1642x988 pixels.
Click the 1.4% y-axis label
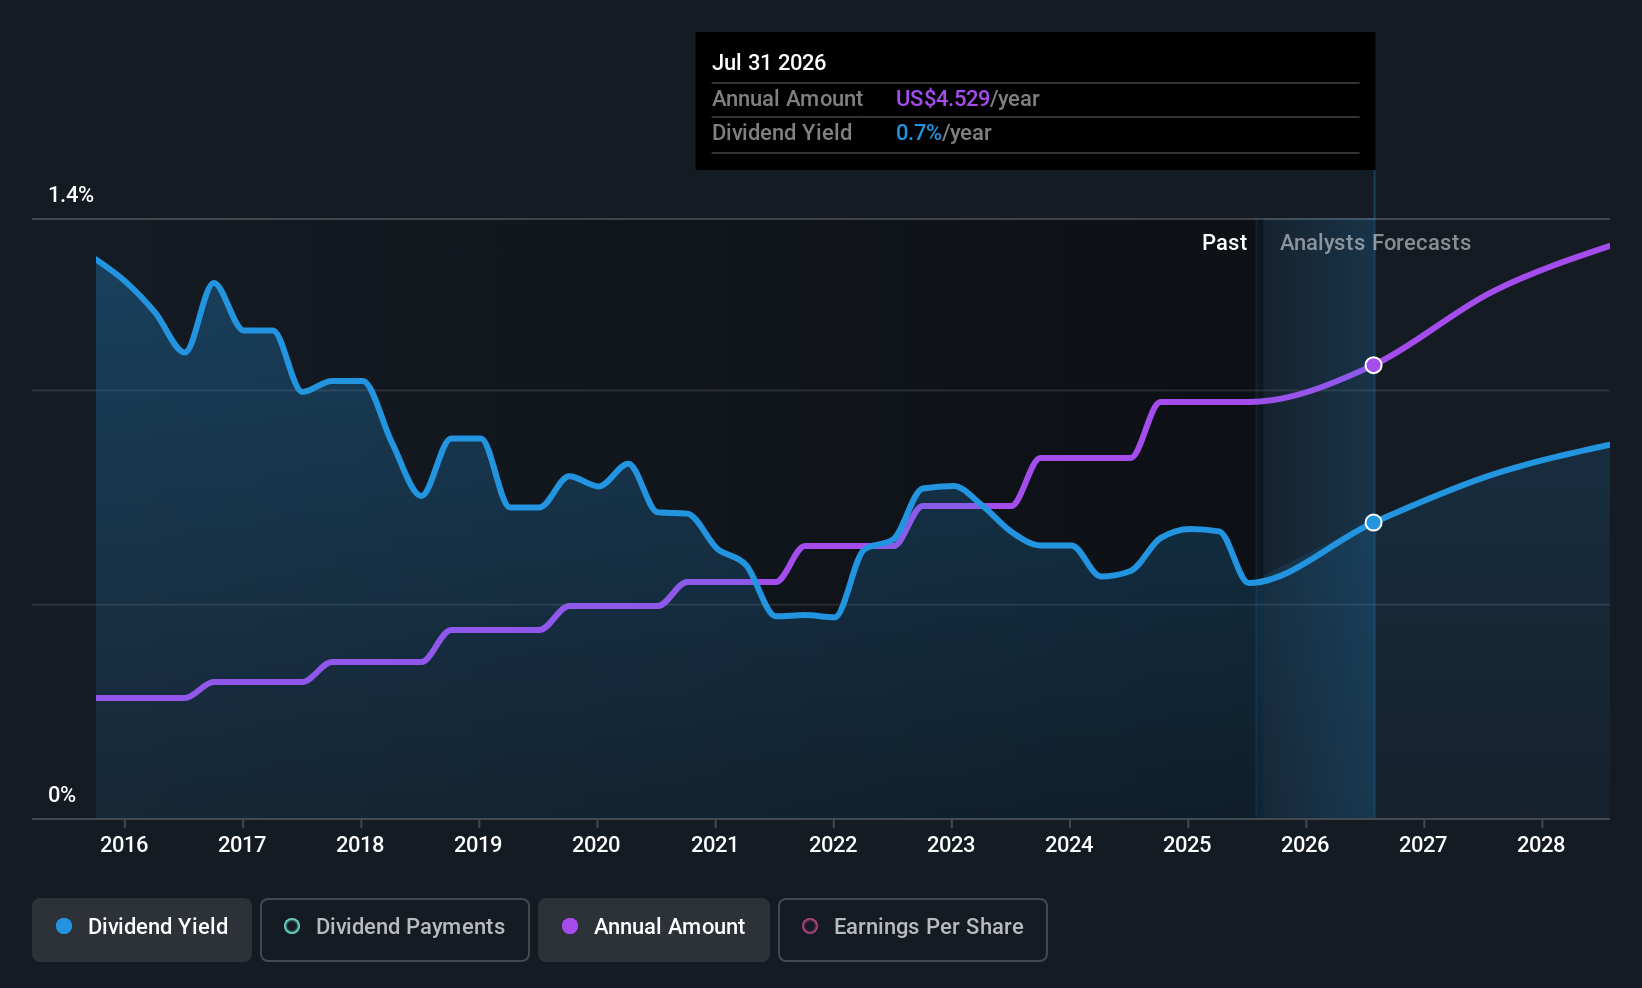point(71,195)
